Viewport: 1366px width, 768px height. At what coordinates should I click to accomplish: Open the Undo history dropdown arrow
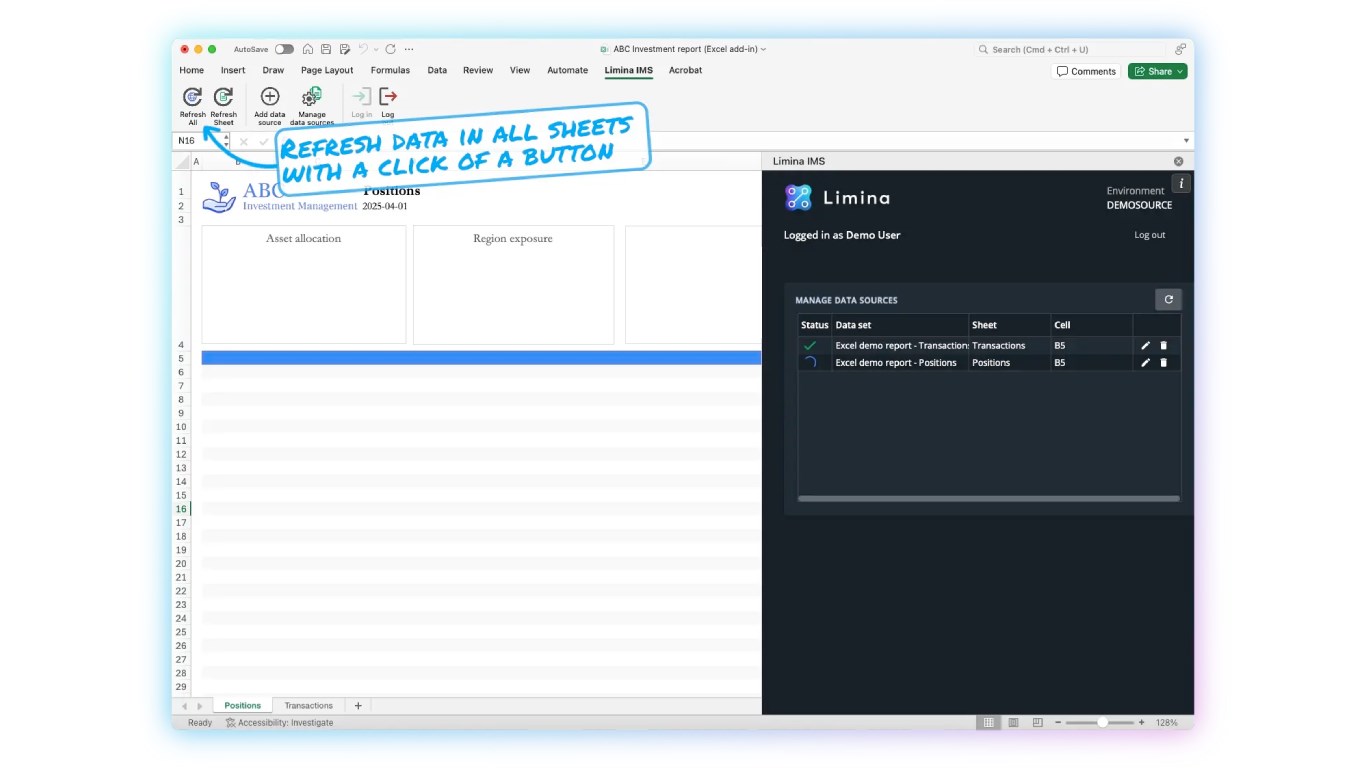tap(375, 49)
